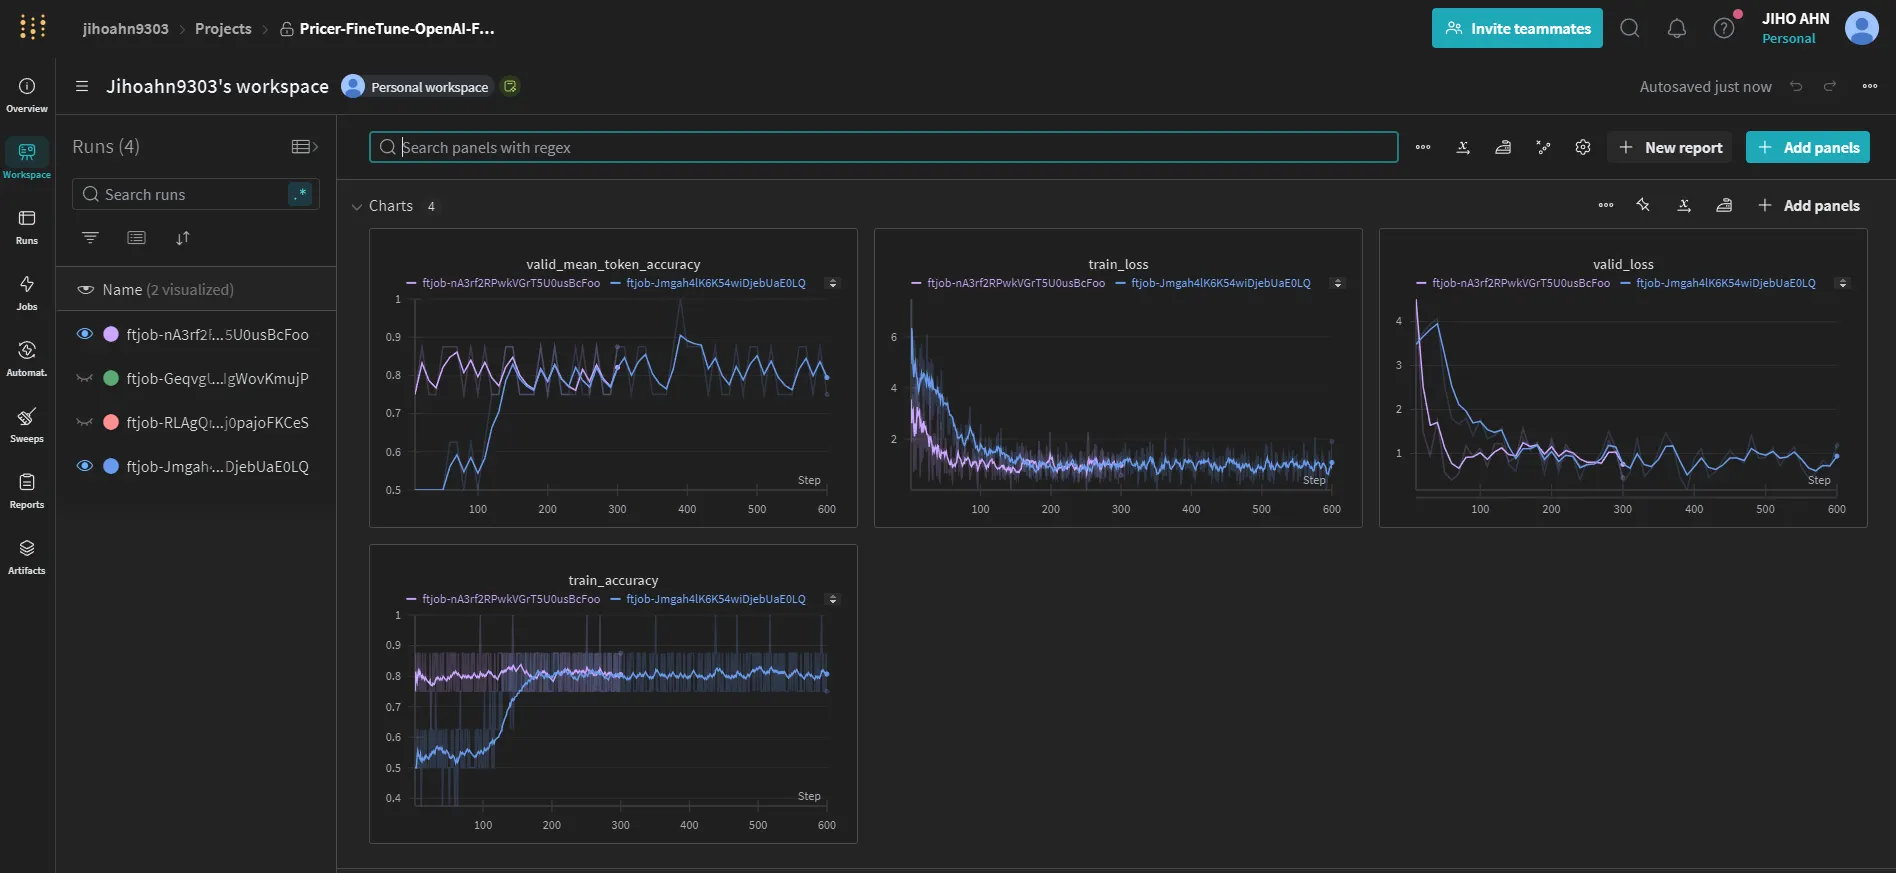1896x873 pixels.
Task: Collapse the Charts section chevron
Action: click(x=357, y=207)
